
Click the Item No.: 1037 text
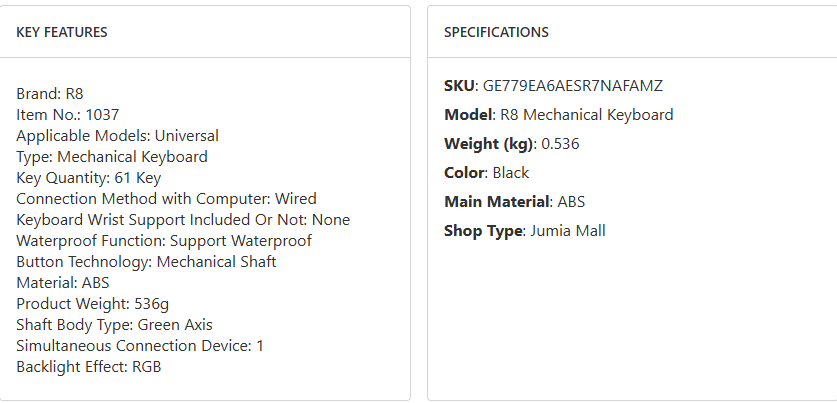67,115
